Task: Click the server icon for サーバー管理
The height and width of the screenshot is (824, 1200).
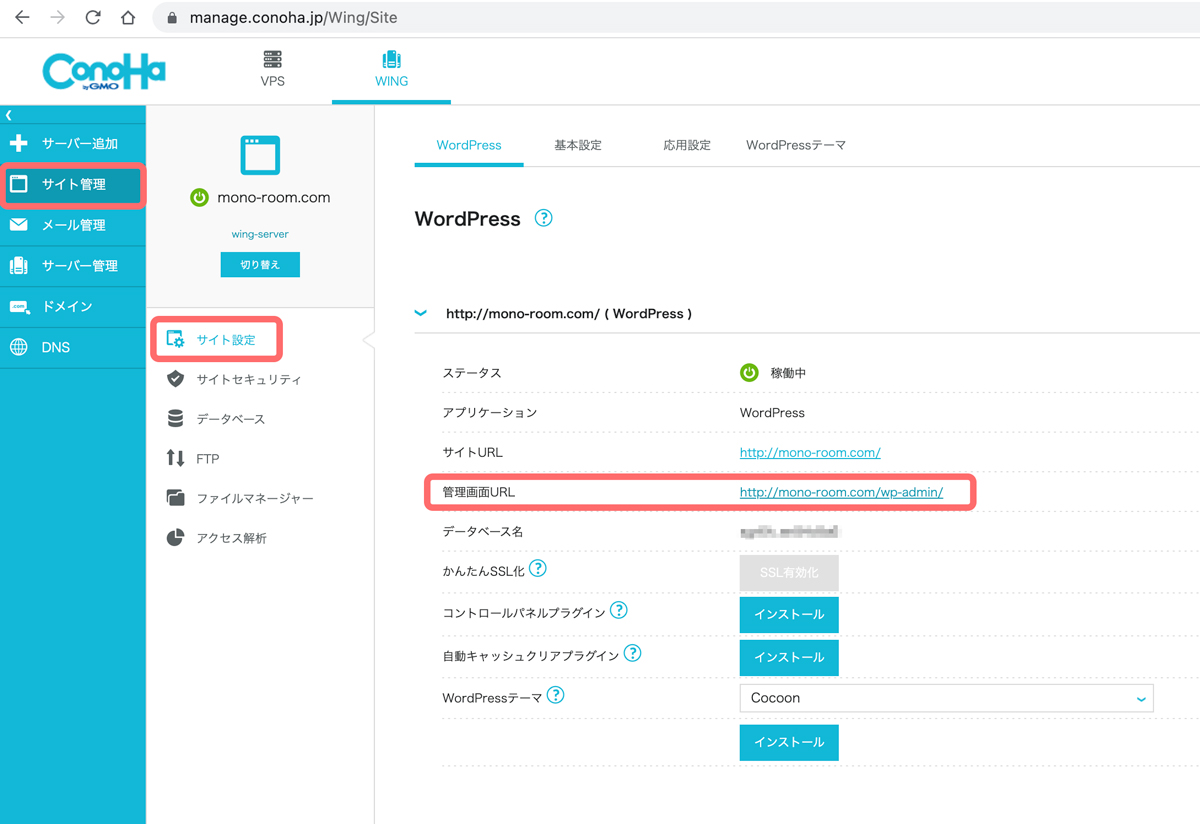Action: [19, 266]
